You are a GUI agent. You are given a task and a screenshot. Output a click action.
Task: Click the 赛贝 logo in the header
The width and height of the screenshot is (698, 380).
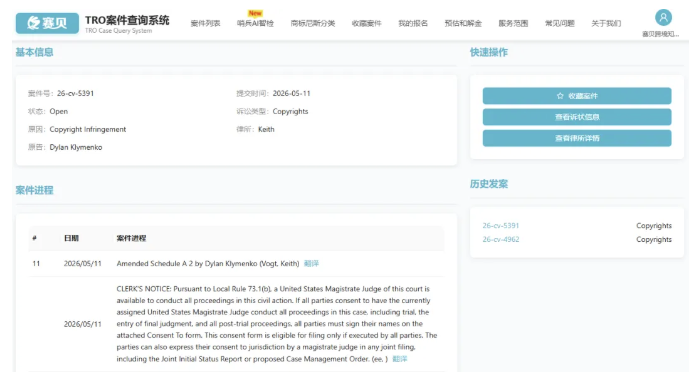coord(47,23)
